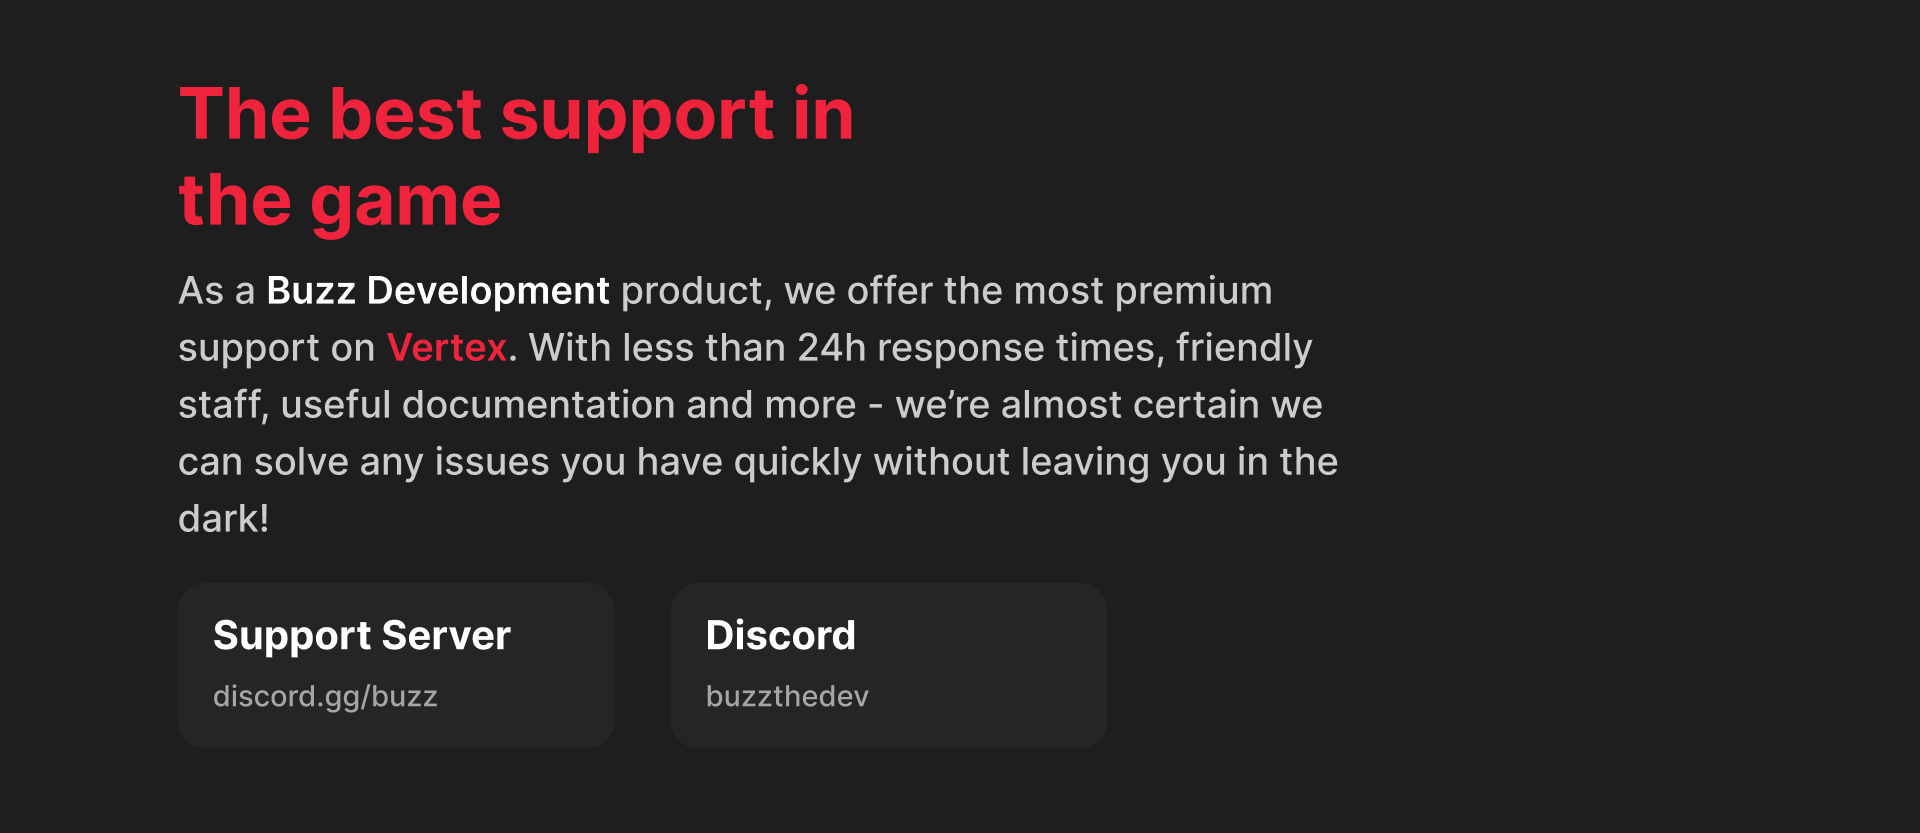Viewport: 1920px width, 833px height.
Task: Click the word "dark!" ending the paragraph
Action: 223,519
